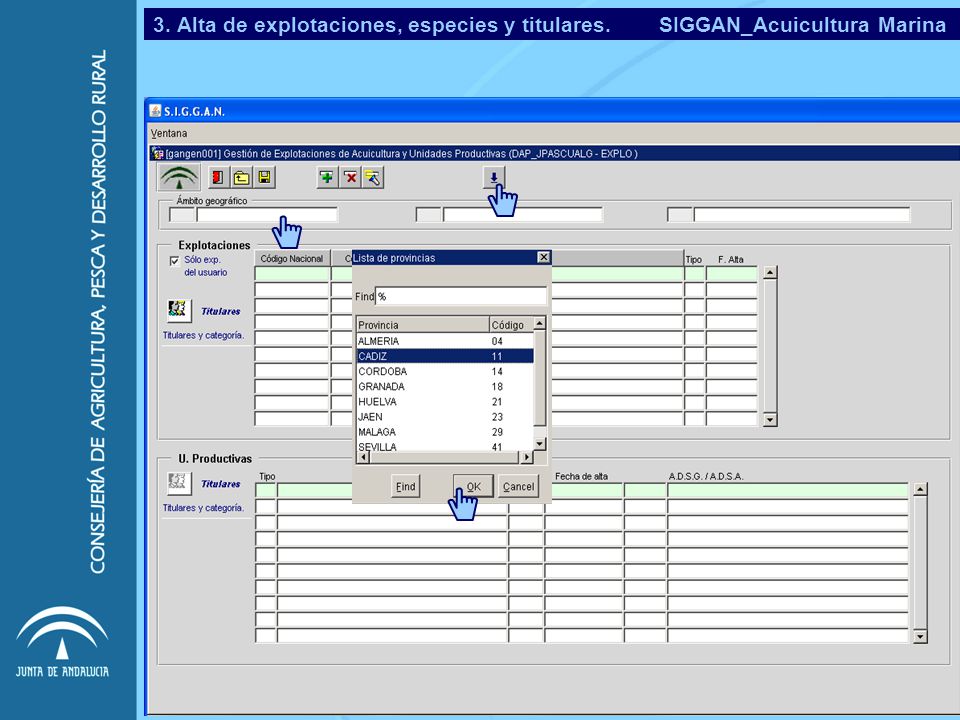Toggle the Sólo exp. del usuario checkbox
This screenshot has width=960, height=720.
(x=174, y=261)
